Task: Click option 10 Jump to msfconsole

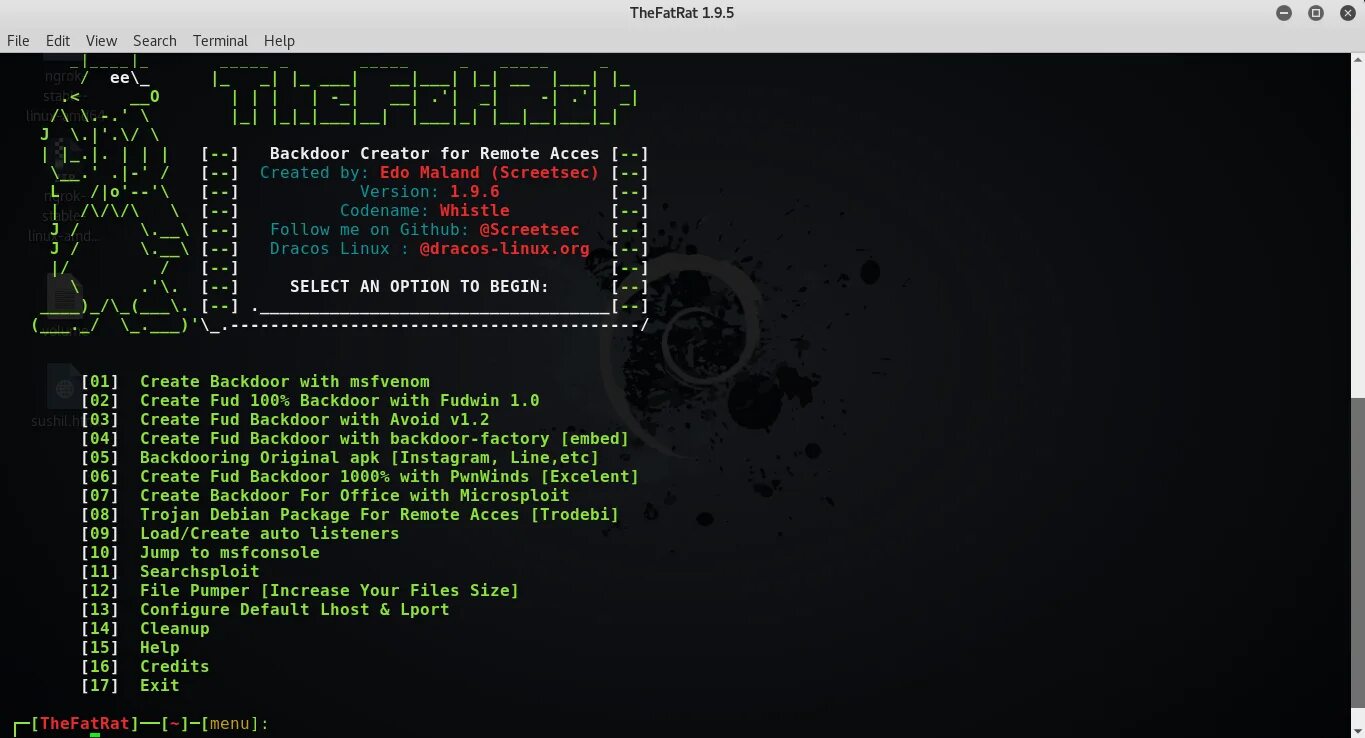Action: tap(200, 552)
